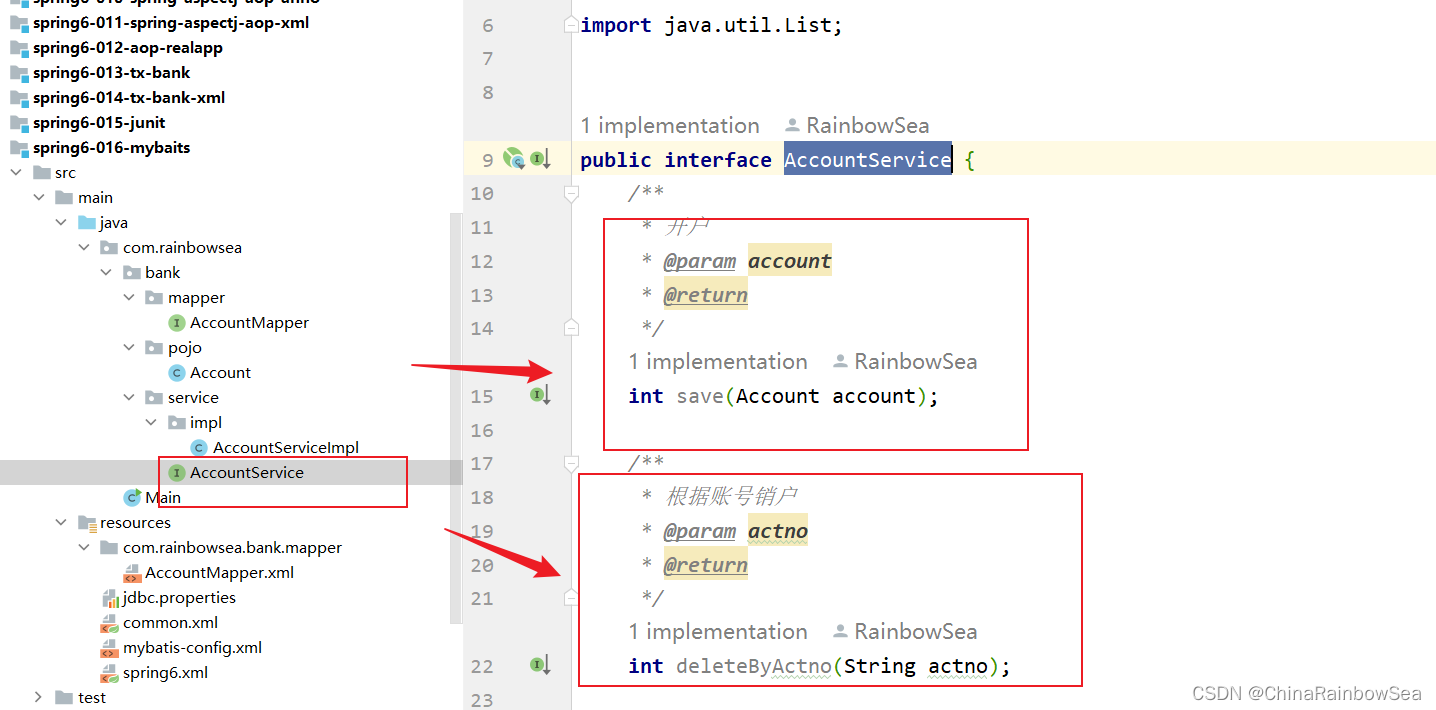Fold the Javadoc comment at line 17
Image resolution: width=1436 pixels, height=710 pixels.
click(571, 463)
